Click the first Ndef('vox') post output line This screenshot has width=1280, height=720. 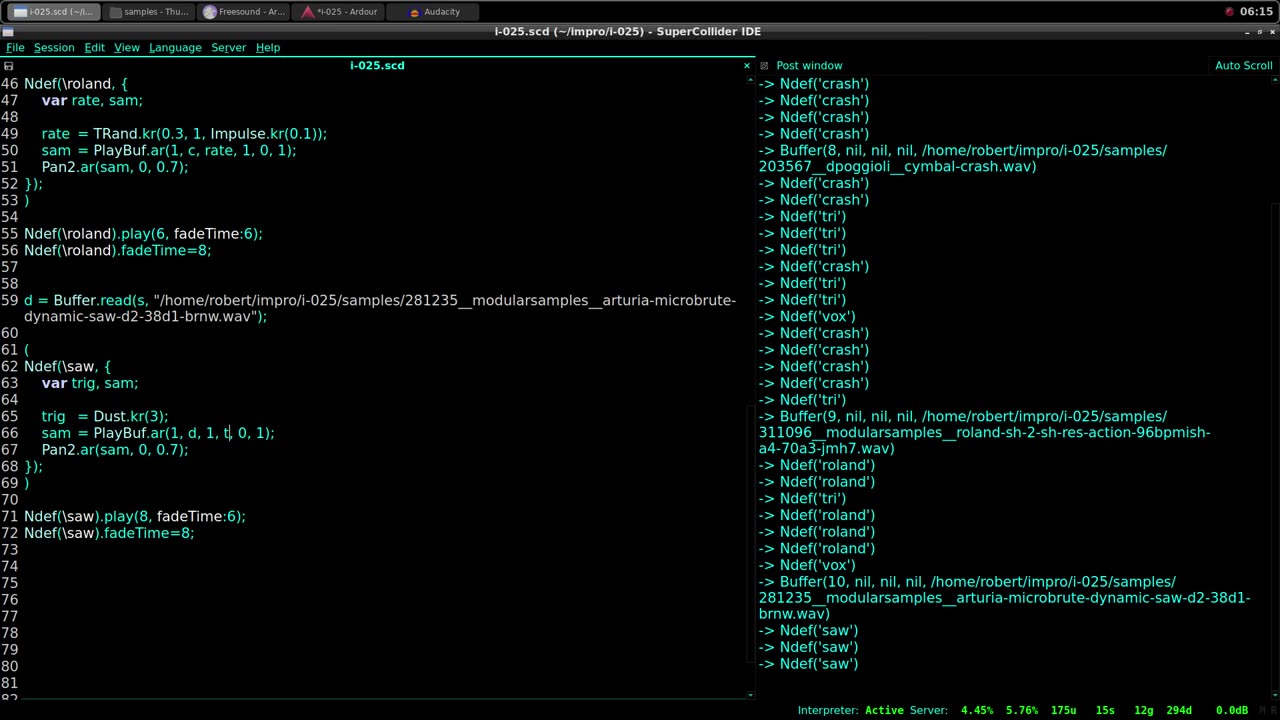click(807, 316)
